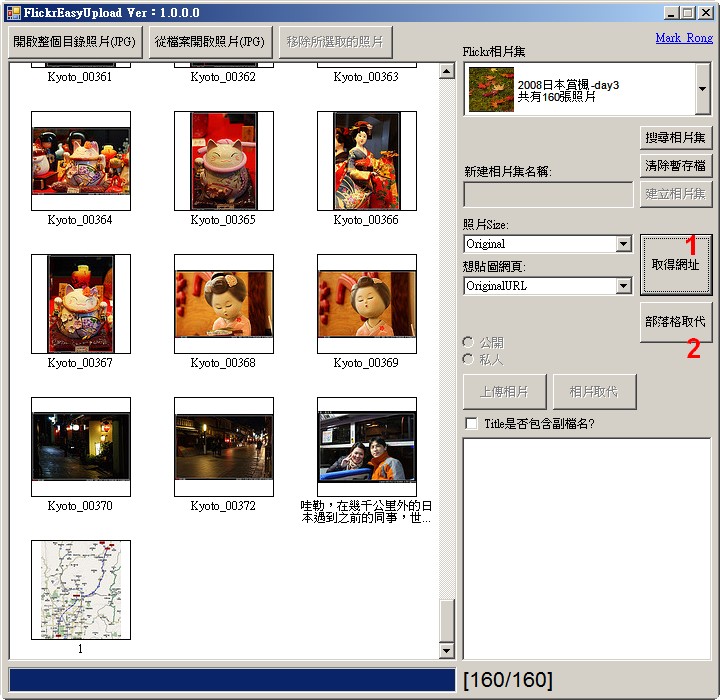This screenshot has height=700, width=720.
Task: Click the 搜尋相片集 button
Action: [675, 137]
